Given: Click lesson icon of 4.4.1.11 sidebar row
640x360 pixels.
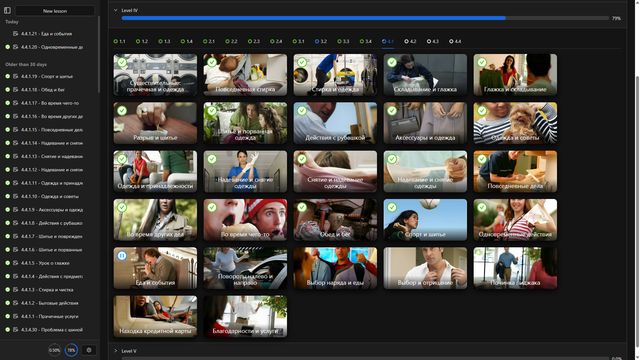Looking at the screenshot, I should (x=16, y=183).
